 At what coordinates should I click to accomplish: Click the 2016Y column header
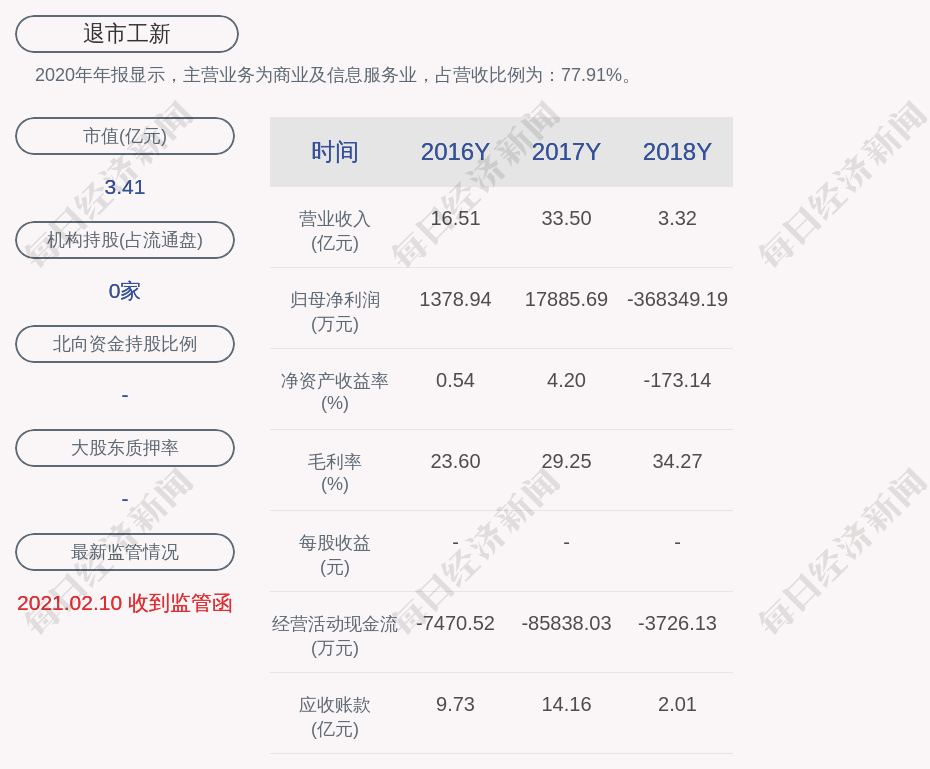click(455, 152)
